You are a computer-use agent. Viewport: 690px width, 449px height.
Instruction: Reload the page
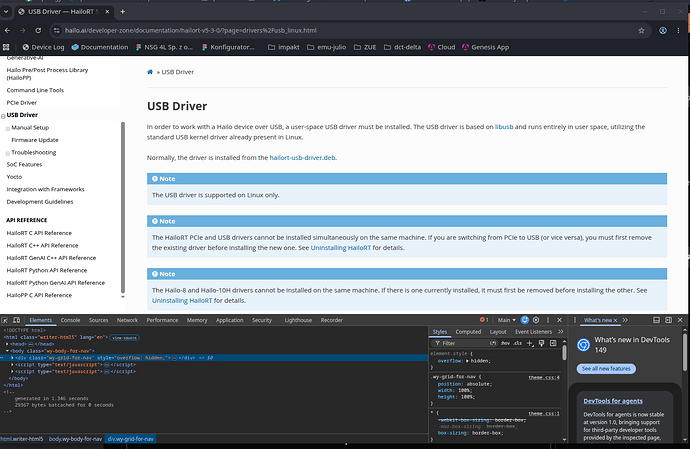[38, 30]
